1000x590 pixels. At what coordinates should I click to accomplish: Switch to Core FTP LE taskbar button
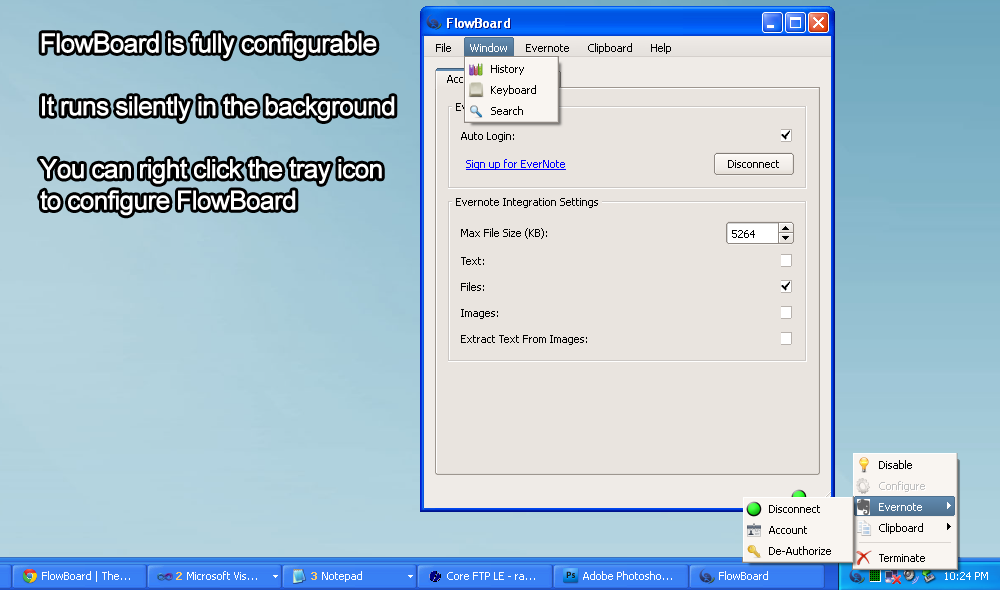(486, 576)
